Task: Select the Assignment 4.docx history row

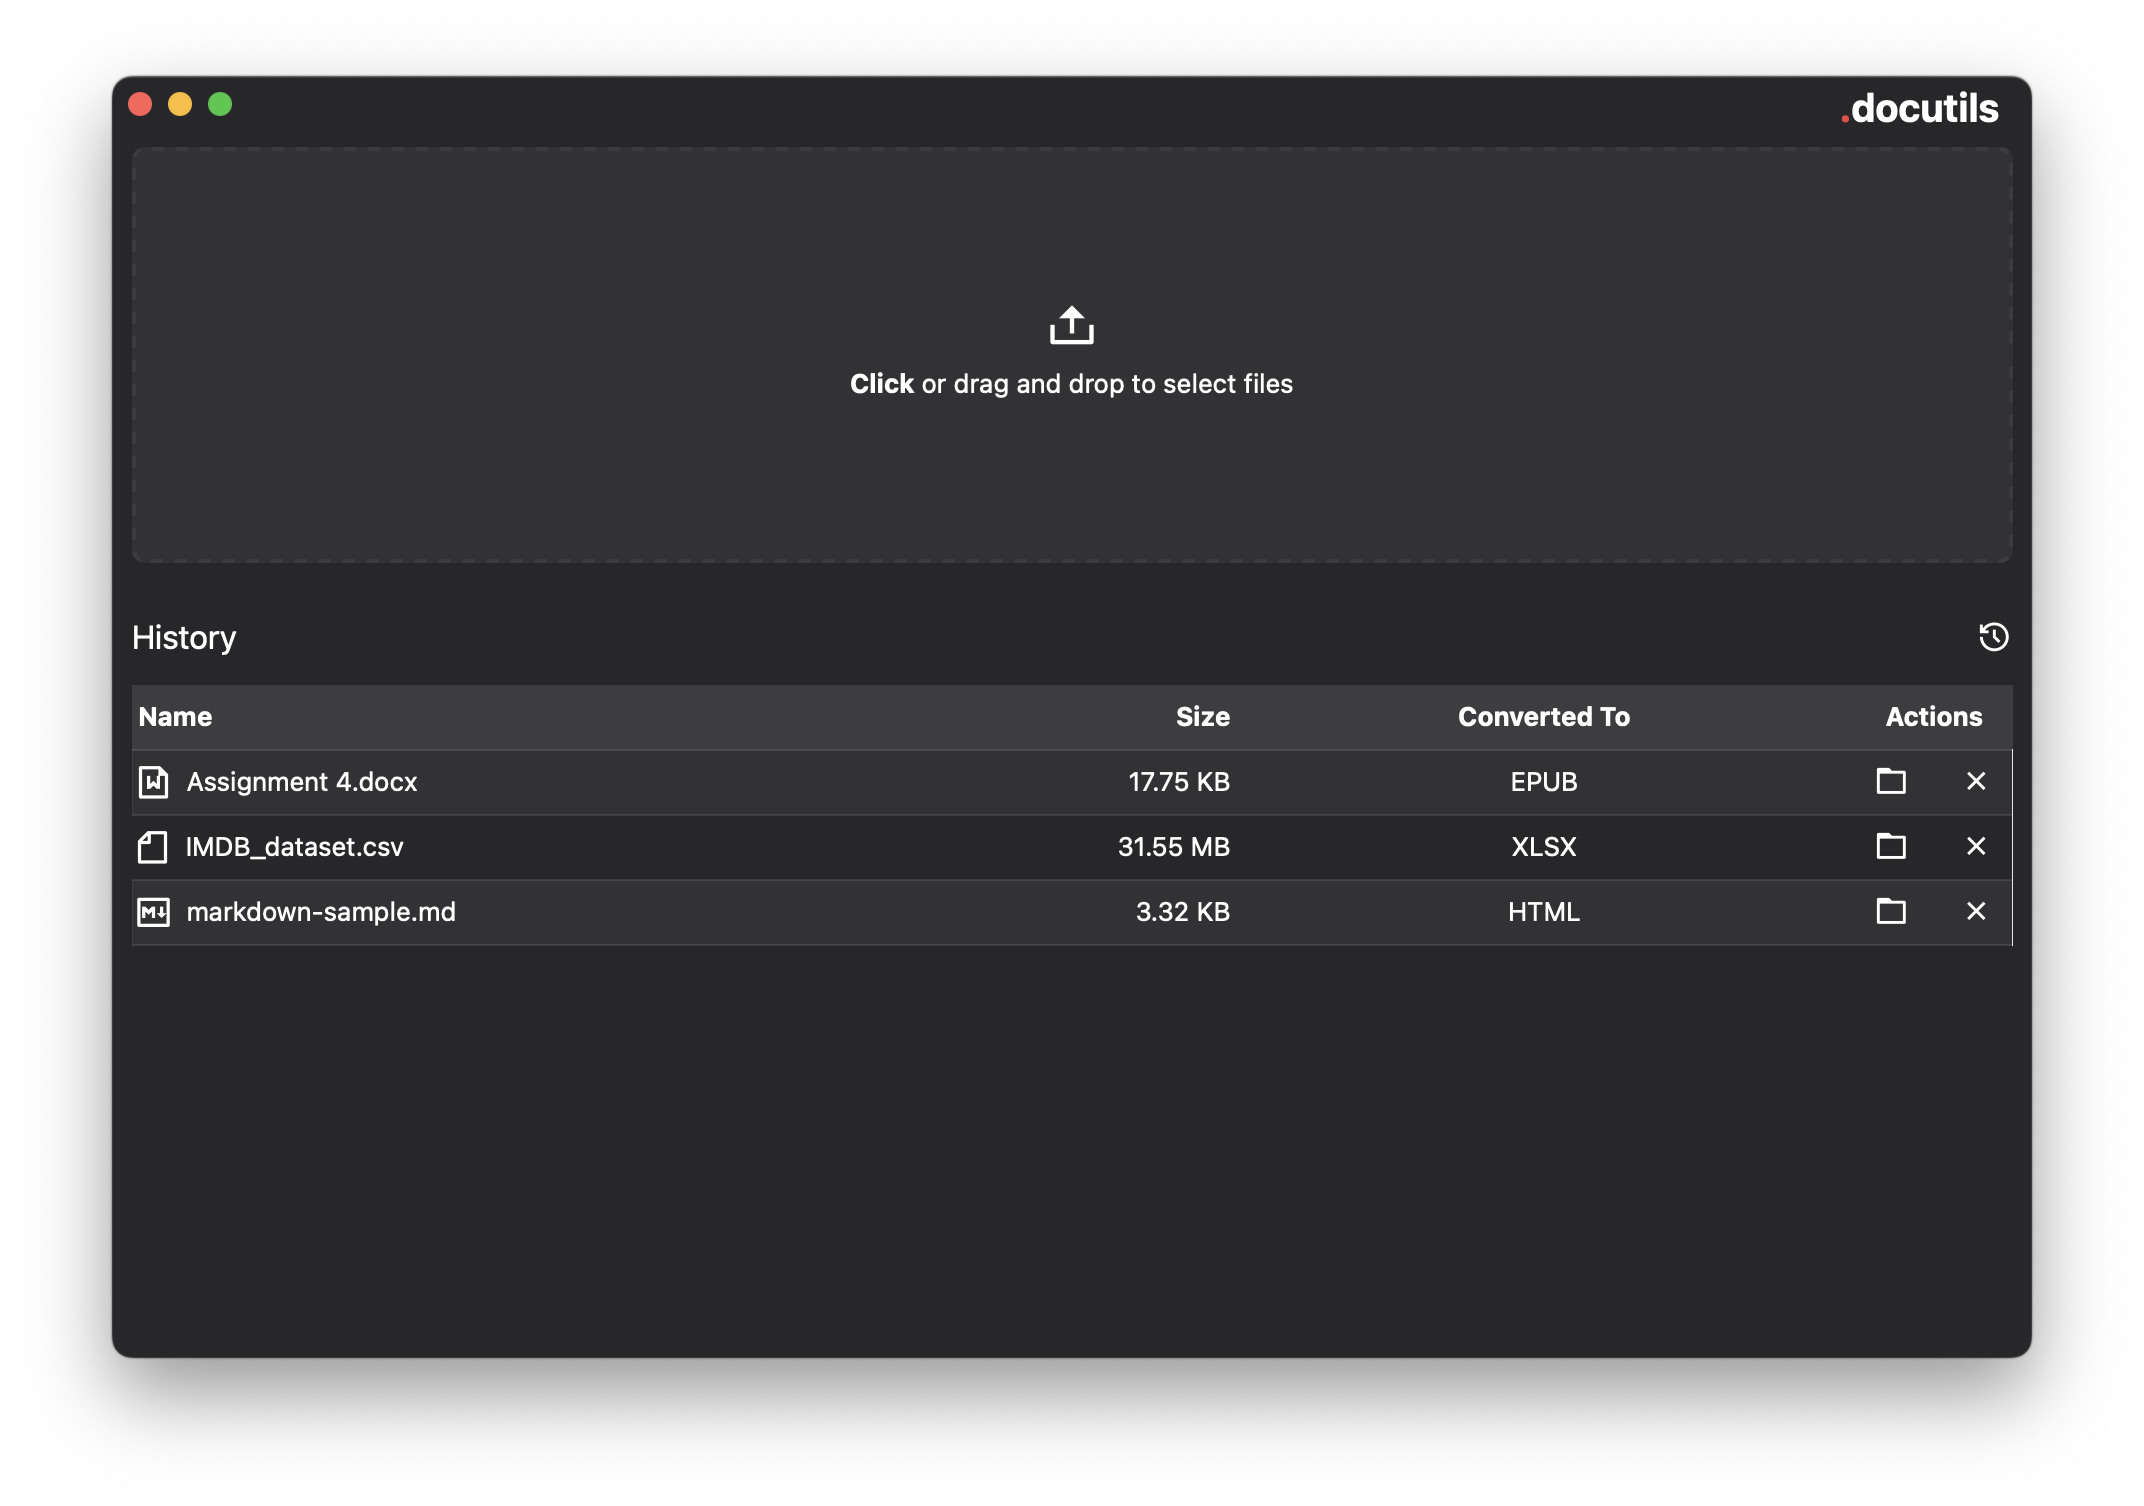Action: [700, 782]
